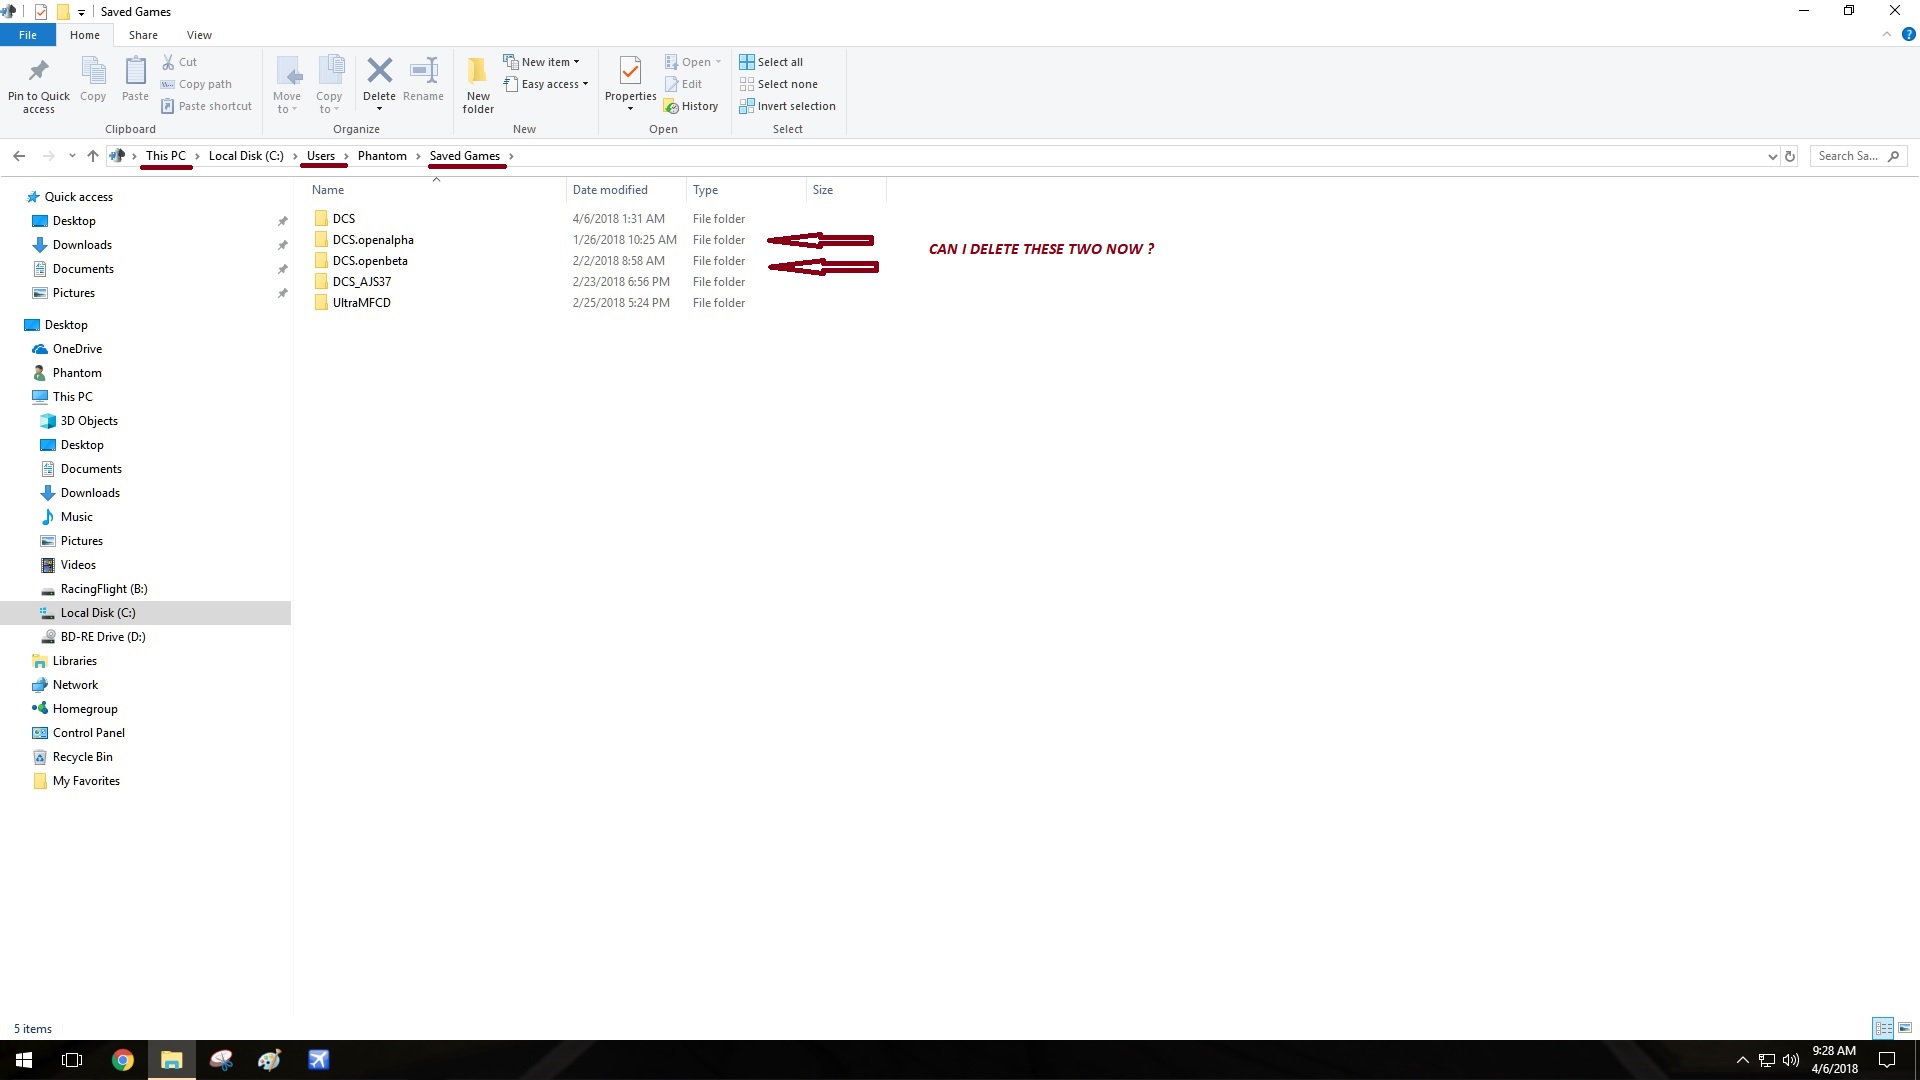Image resolution: width=1920 pixels, height=1080 pixels.
Task: Go up one folder level
Action: (x=93, y=156)
